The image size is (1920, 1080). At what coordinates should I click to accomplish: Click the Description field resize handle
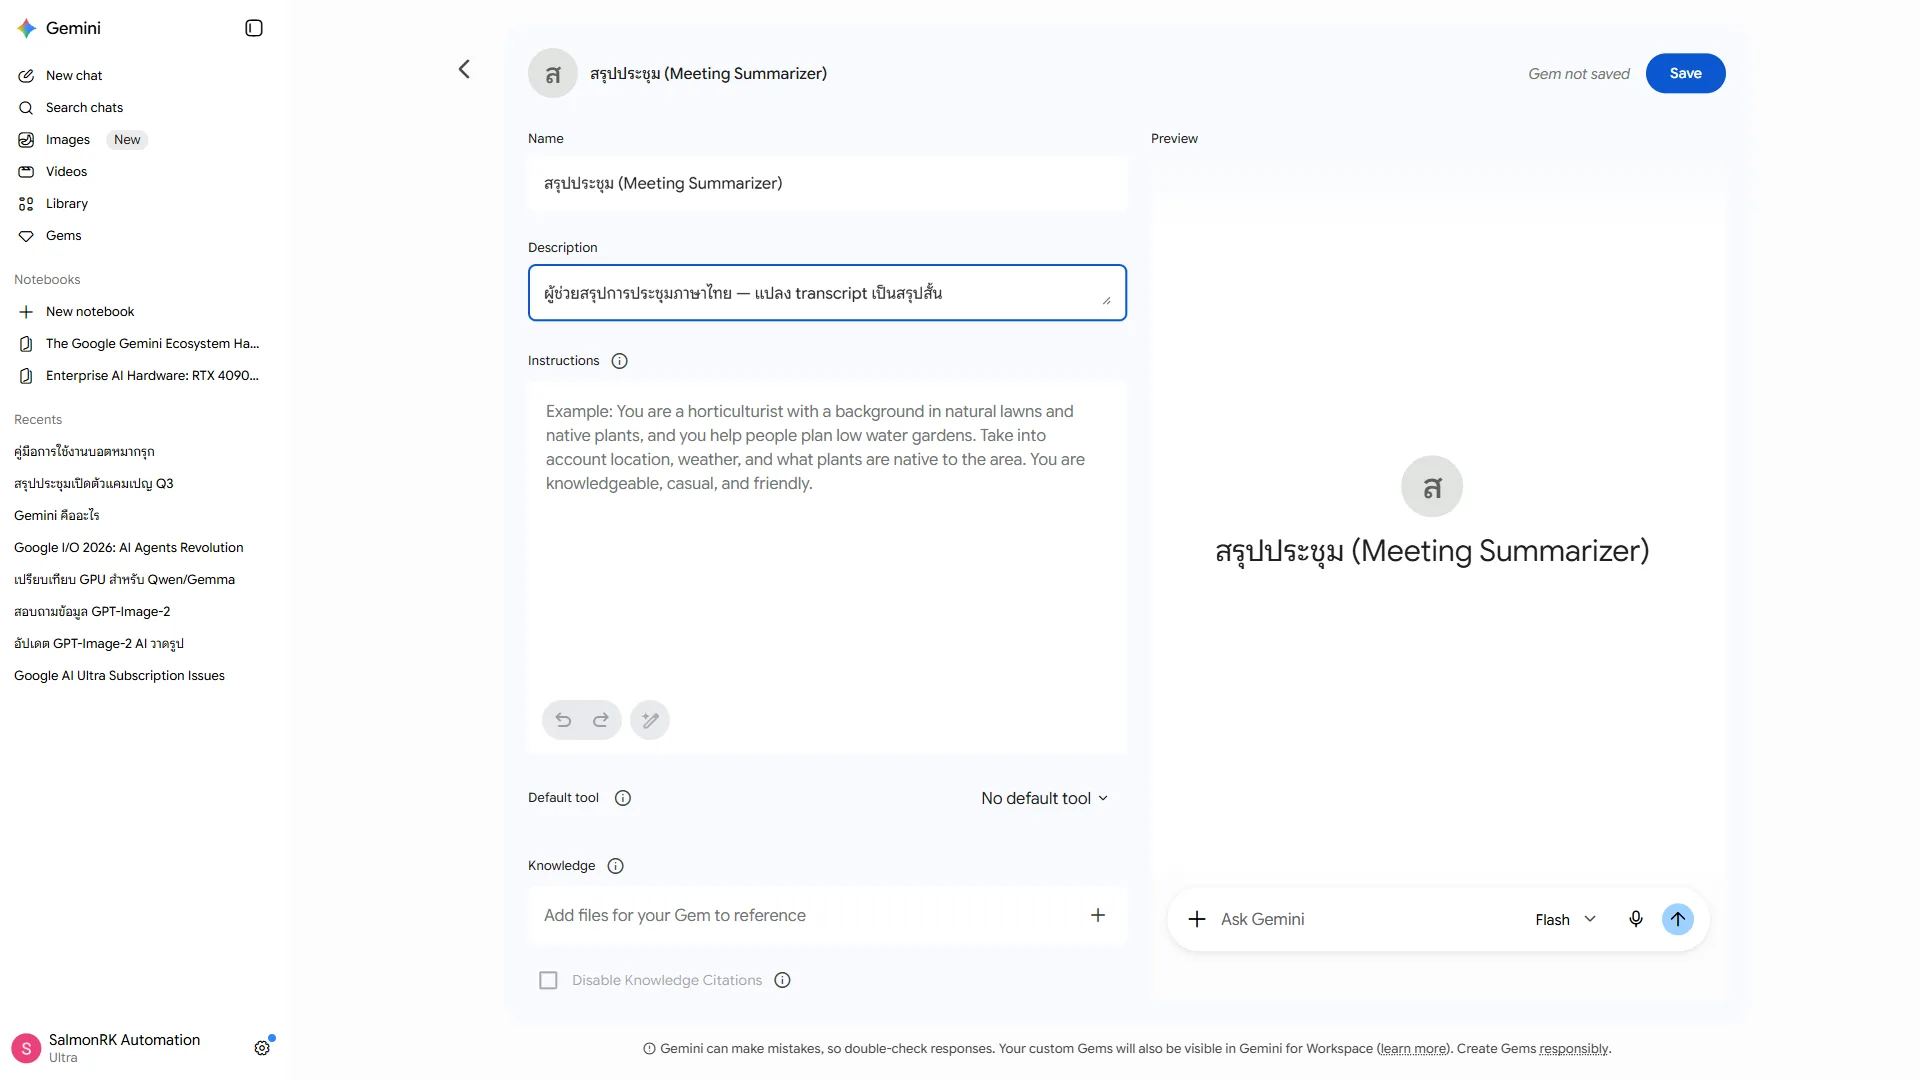click(1106, 300)
